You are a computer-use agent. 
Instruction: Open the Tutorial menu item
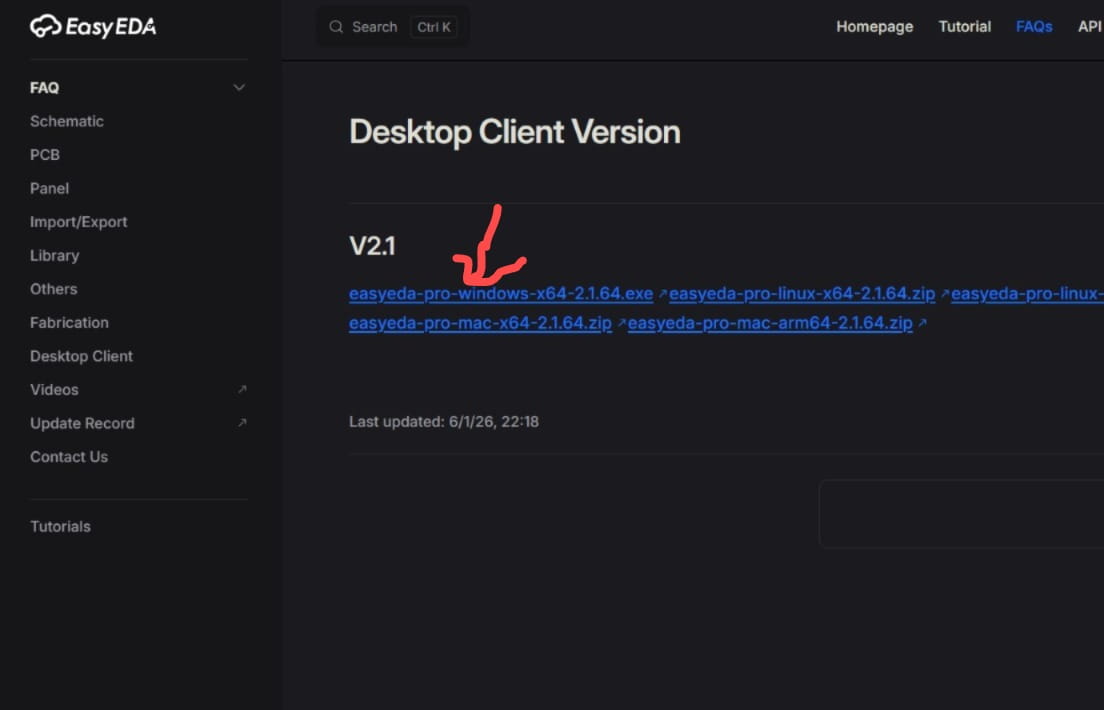pos(964,26)
